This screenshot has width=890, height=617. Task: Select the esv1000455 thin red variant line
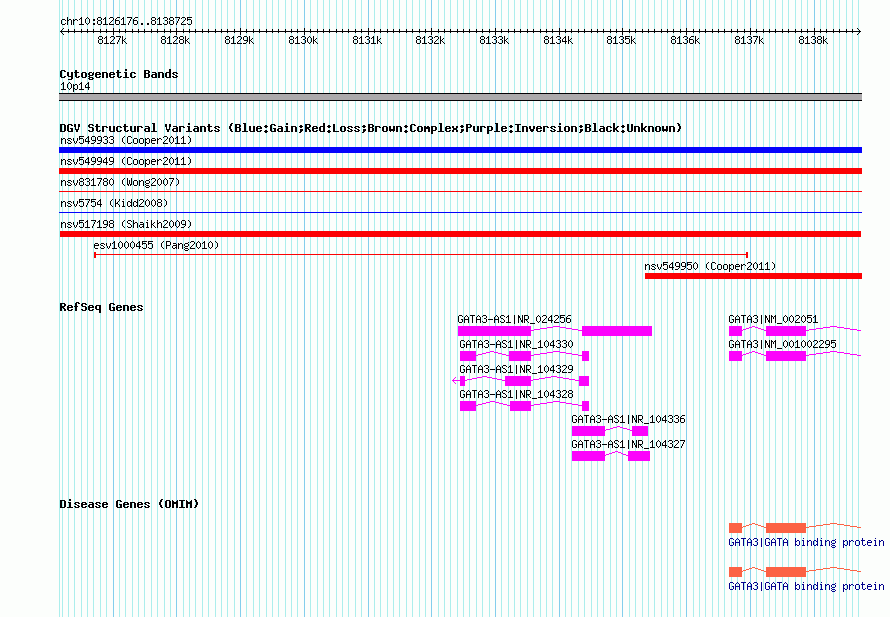coord(421,255)
